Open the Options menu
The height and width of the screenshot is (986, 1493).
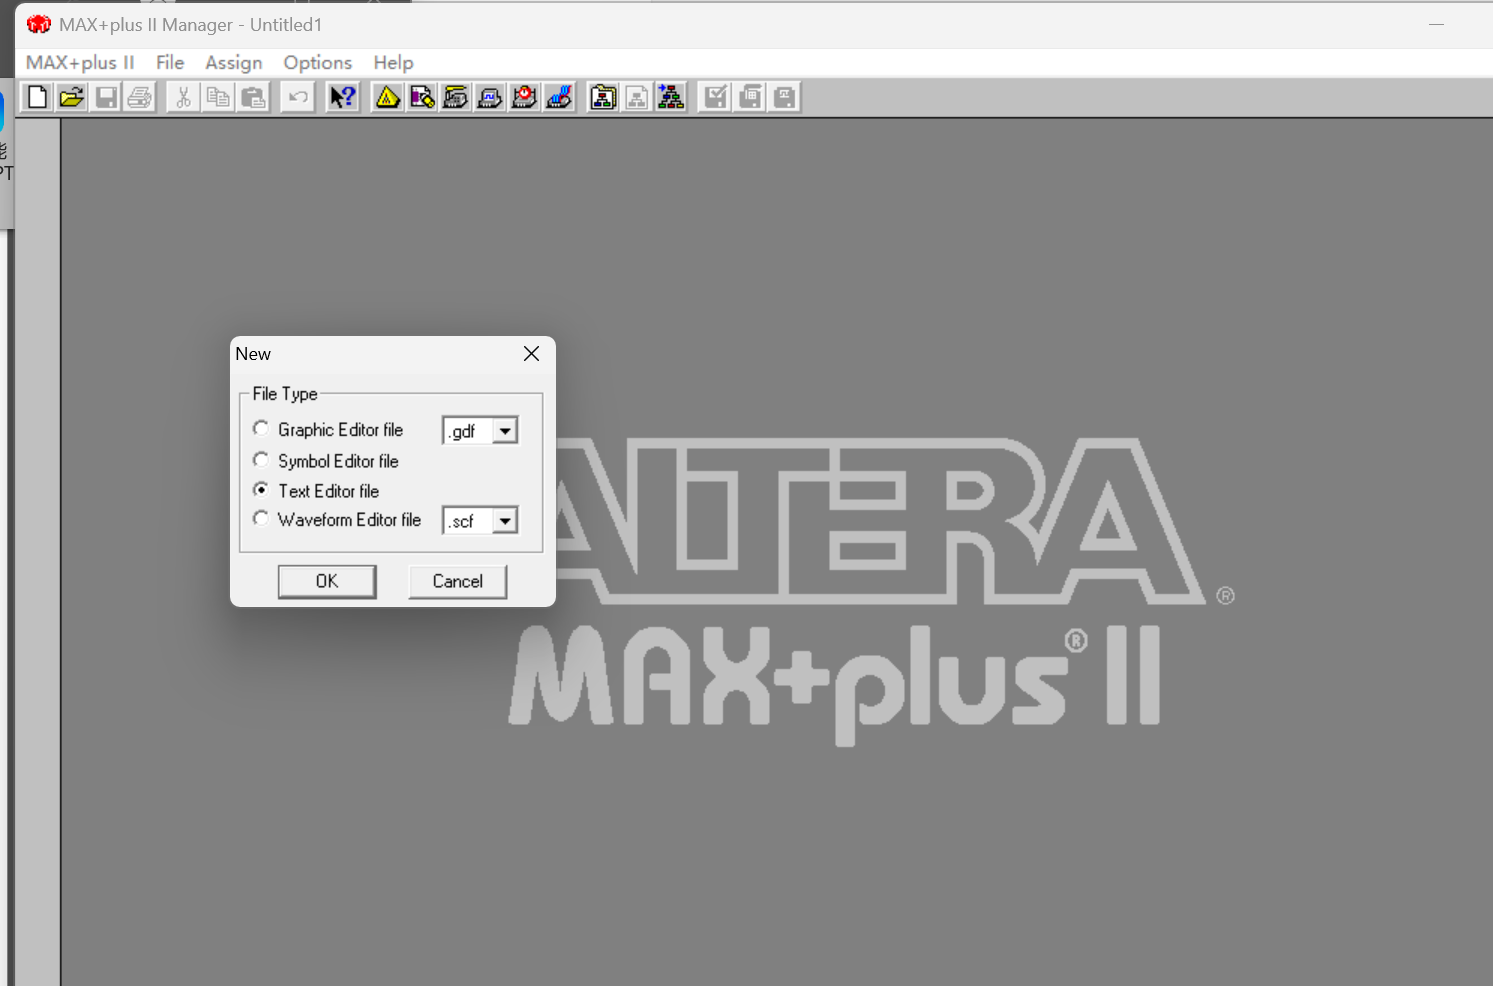tap(317, 62)
